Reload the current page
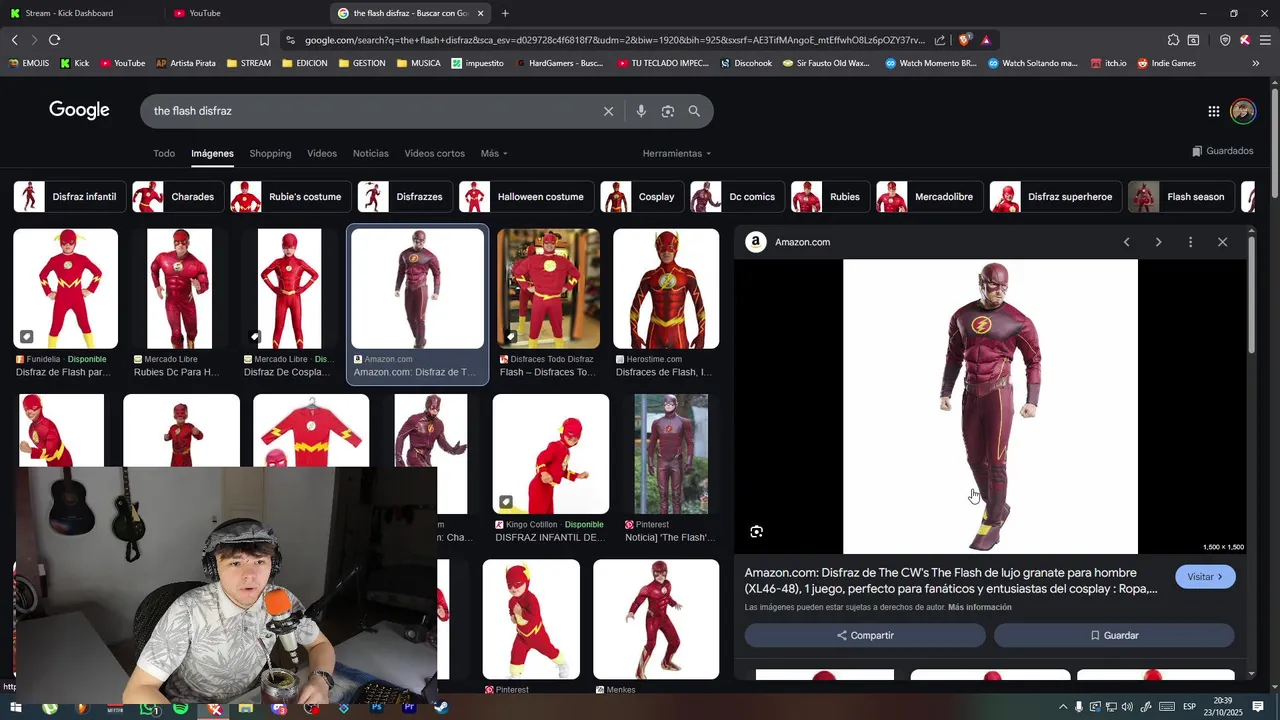 [54, 40]
